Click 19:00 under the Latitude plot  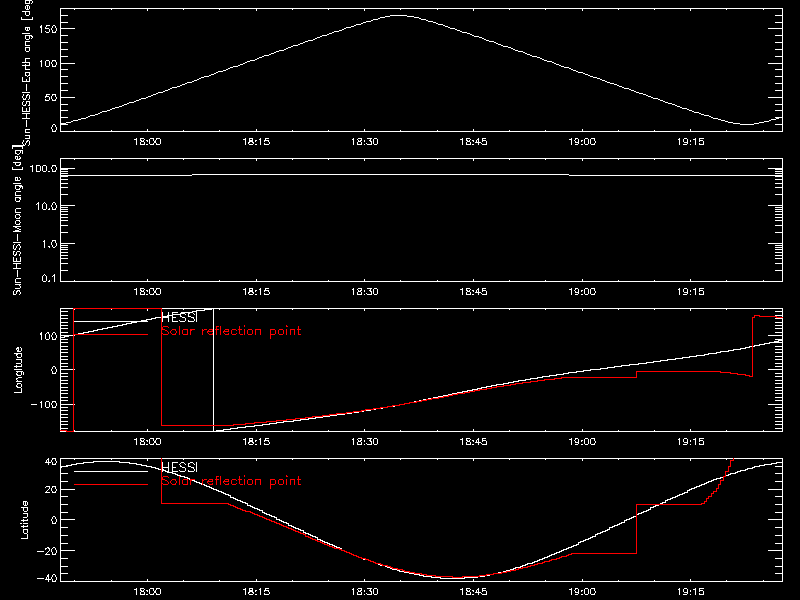click(582, 592)
